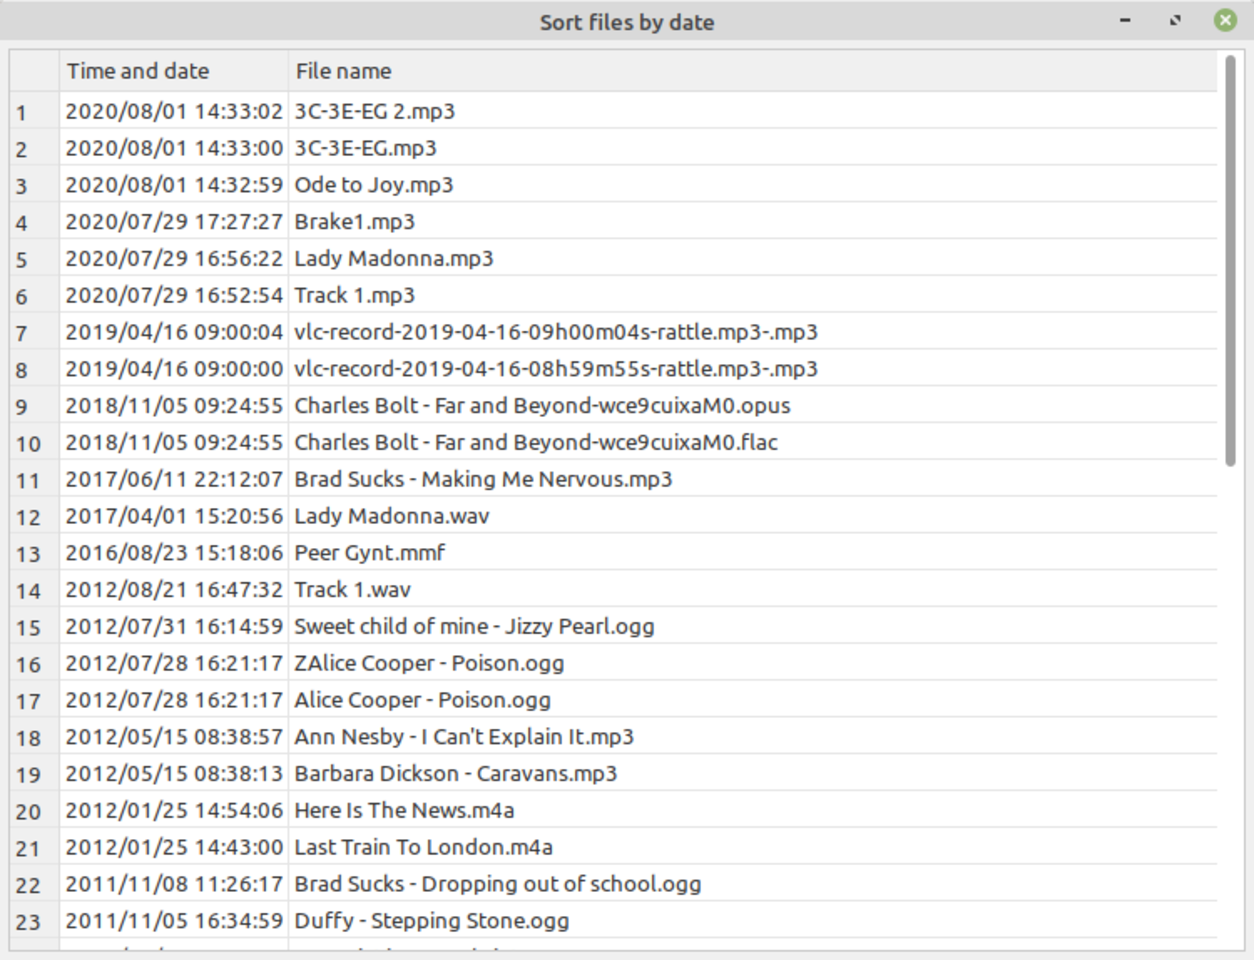This screenshot has height=960, width=1254.
Task: Select Charles Bolt Far and Beyond .flac file
Action: [536, 442]
